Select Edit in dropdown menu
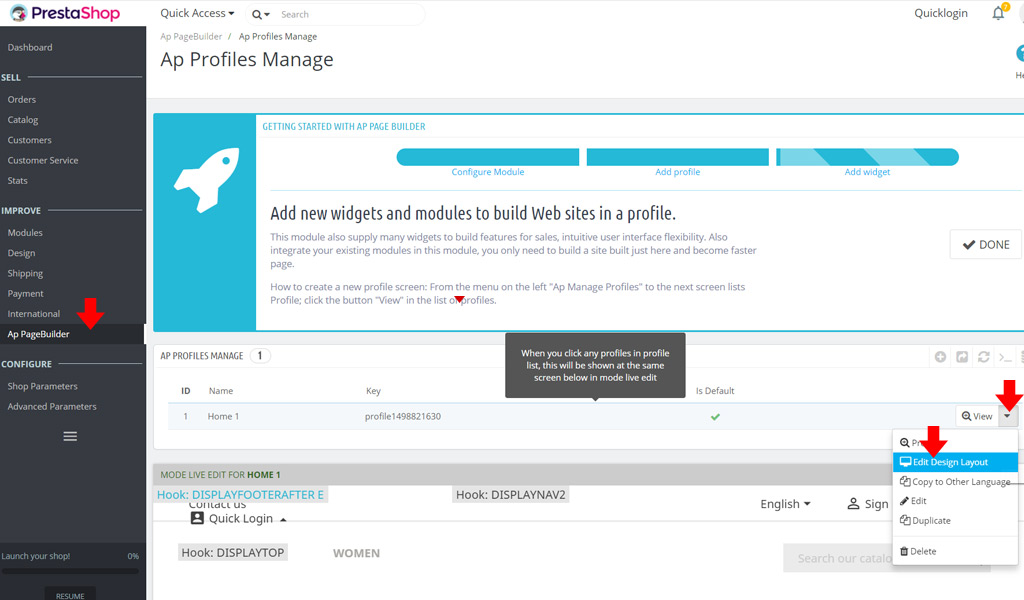Image resolution: width=1024 pixels, height=600 pixels. (955, 501)
